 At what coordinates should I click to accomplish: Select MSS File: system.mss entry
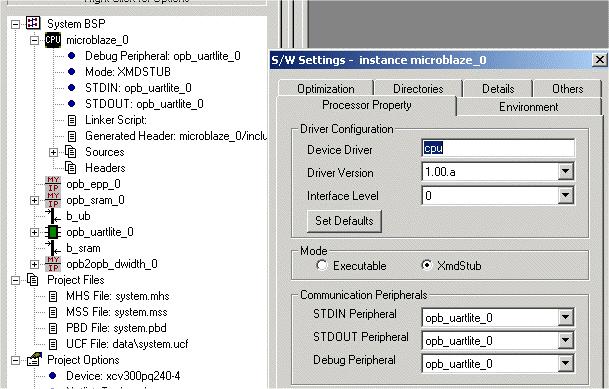(x=117, y=312)
